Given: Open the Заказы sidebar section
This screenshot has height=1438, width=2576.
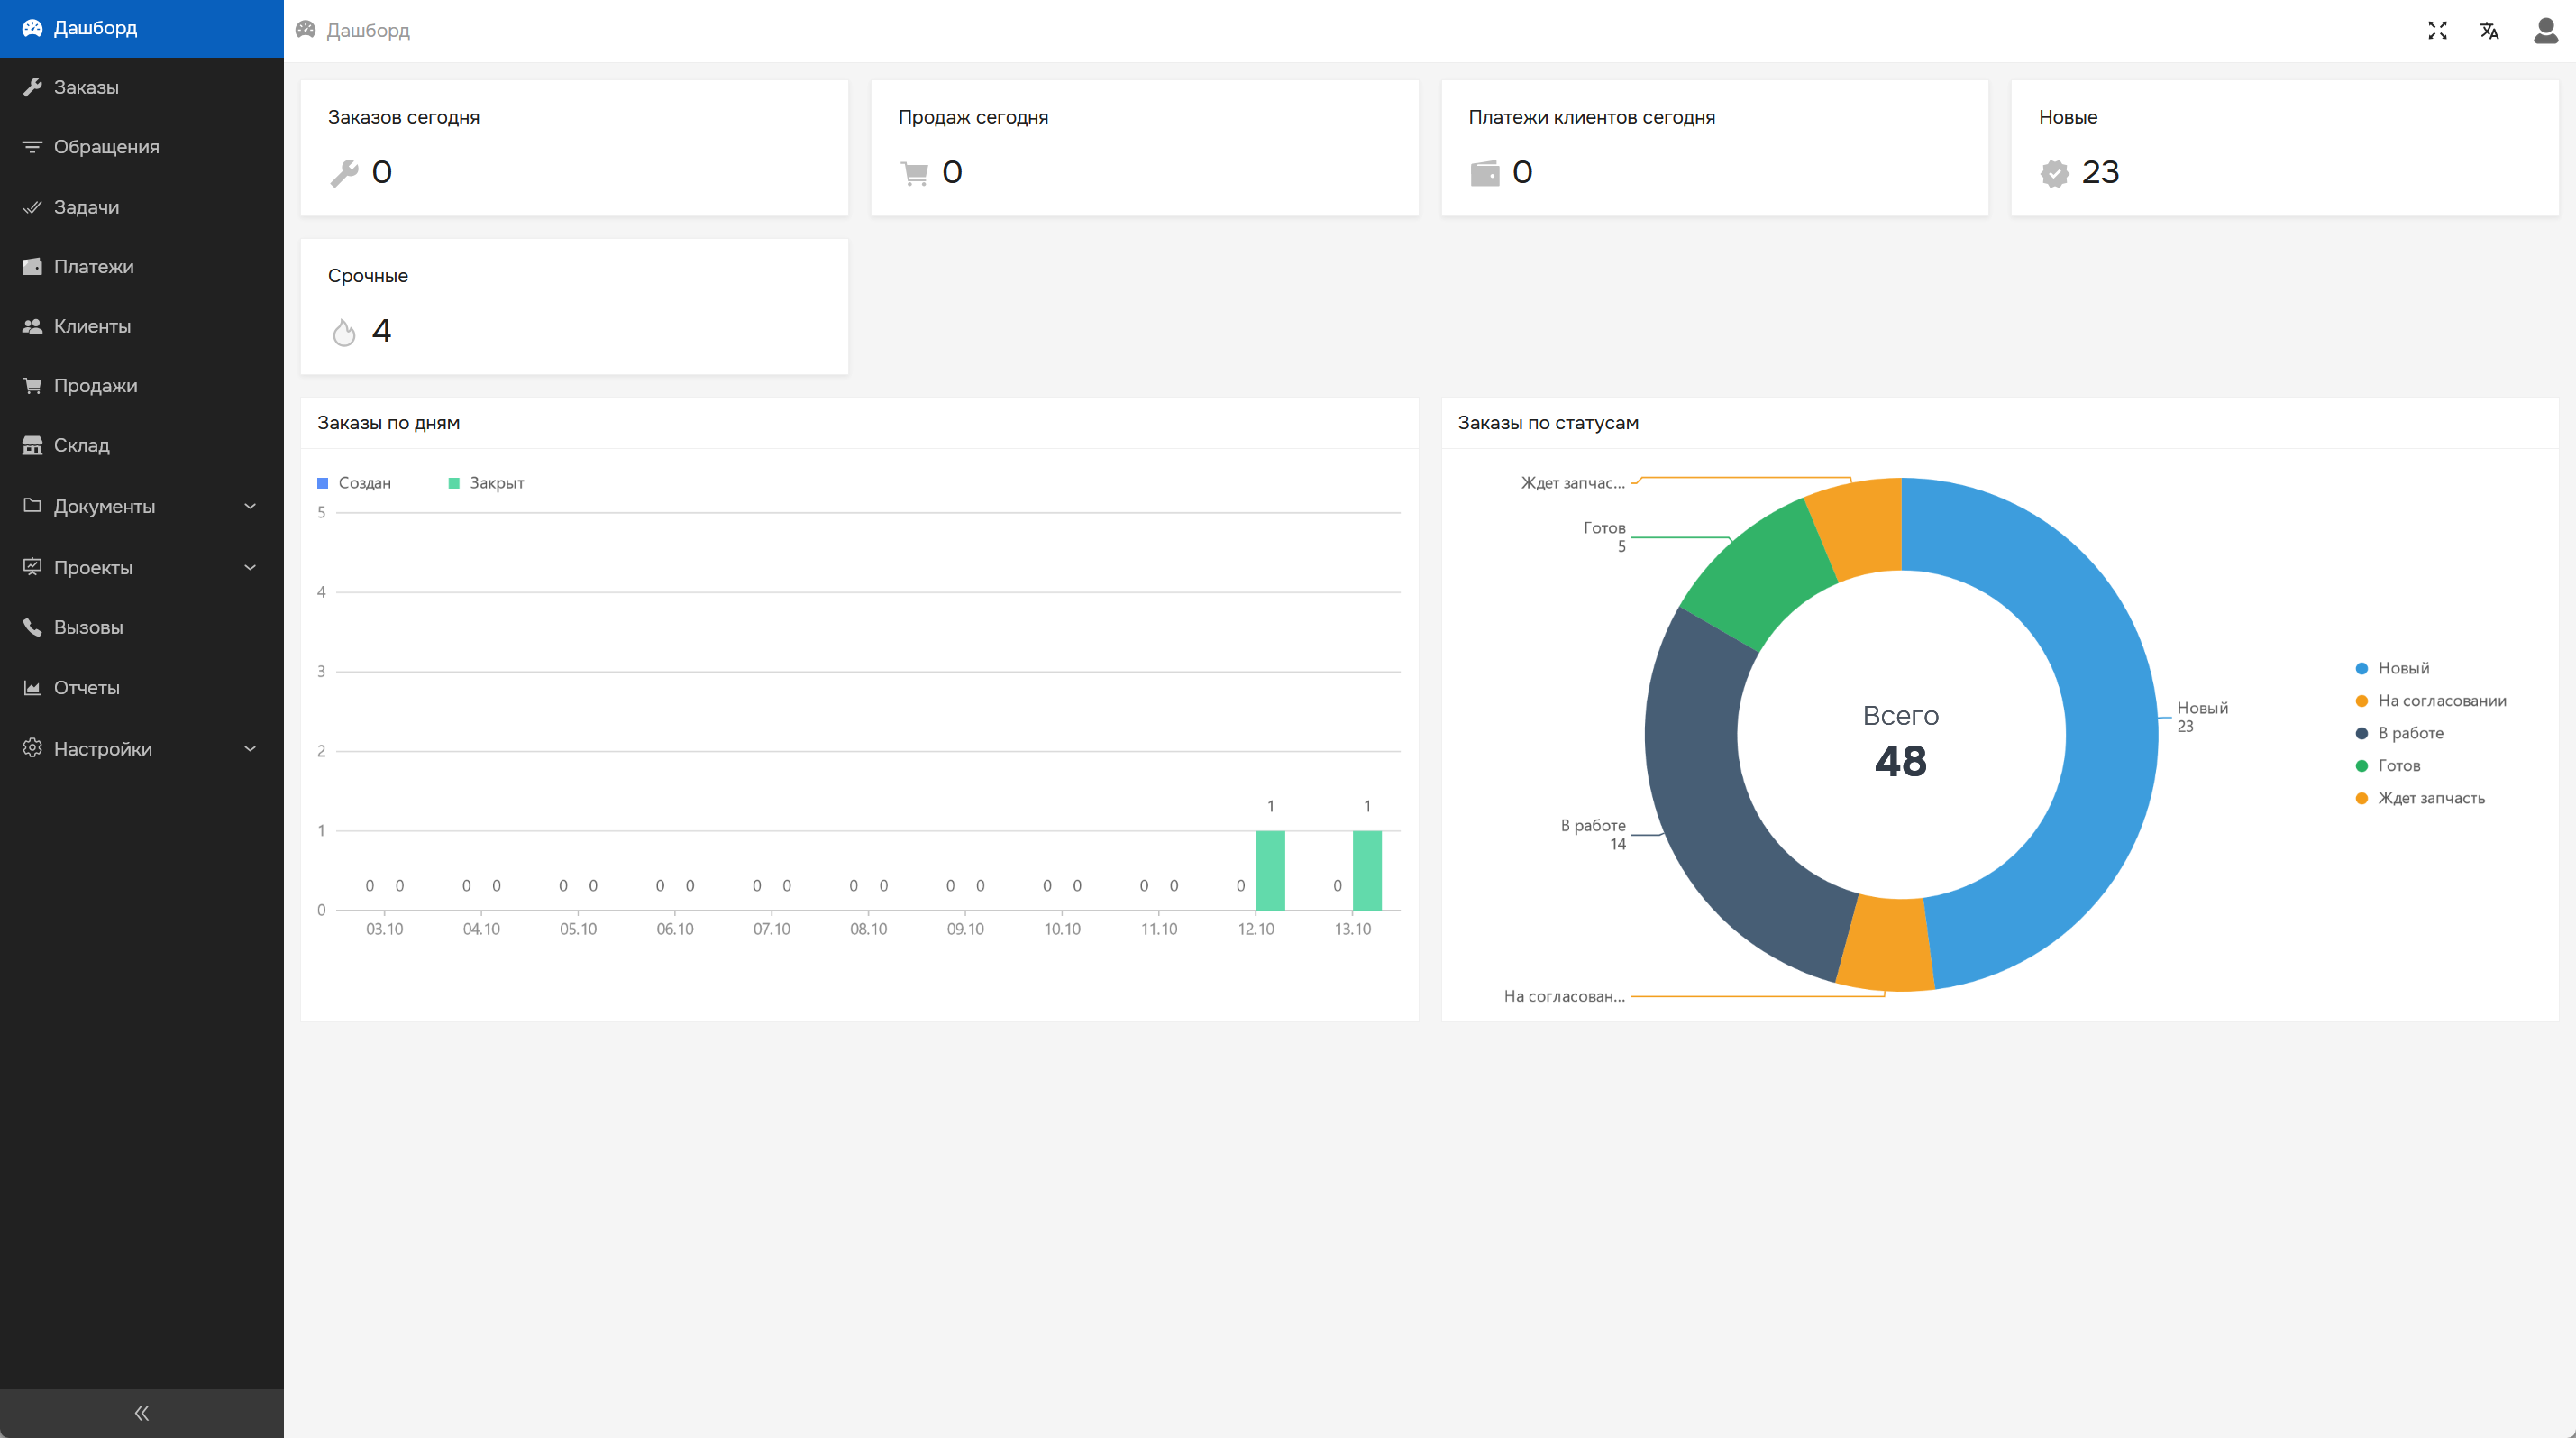Looking at the screenshot, I should [86, 87].
